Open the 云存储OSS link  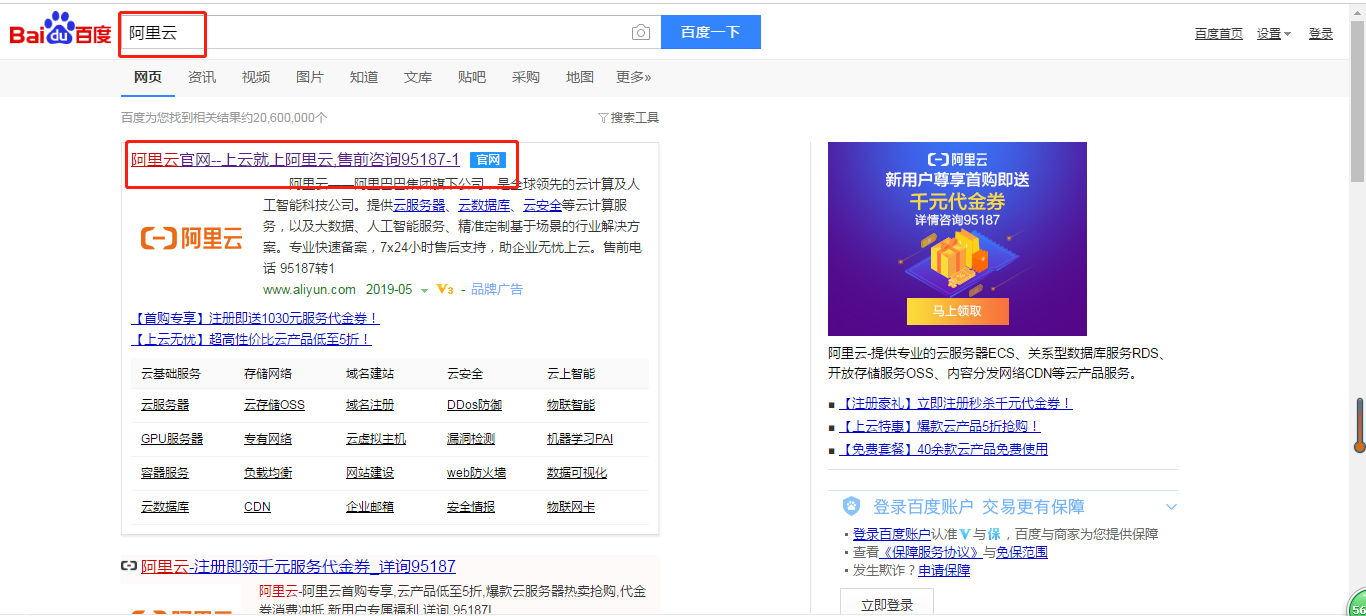274,405
